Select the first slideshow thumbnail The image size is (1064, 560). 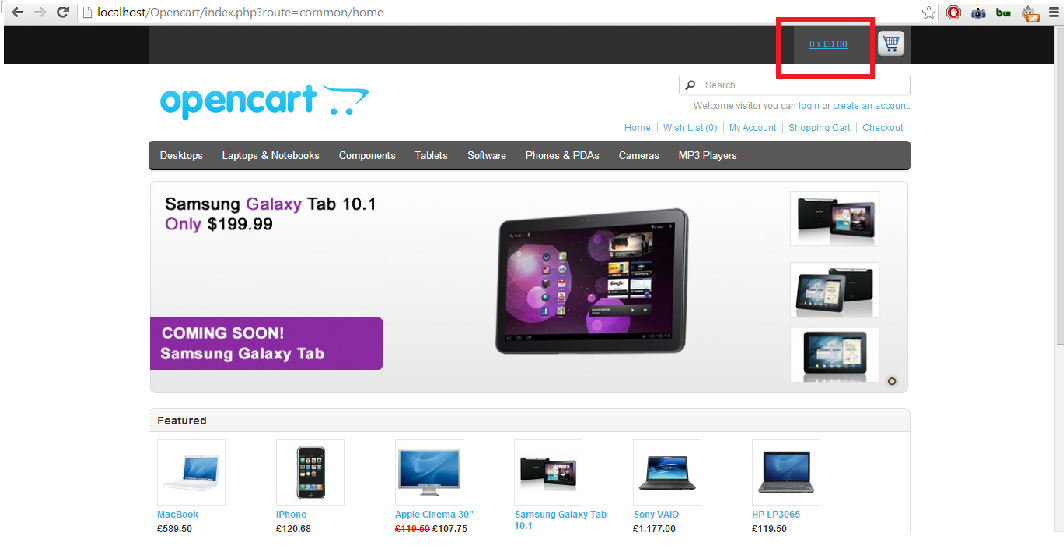pyautogui.click(x=835, y=219)
